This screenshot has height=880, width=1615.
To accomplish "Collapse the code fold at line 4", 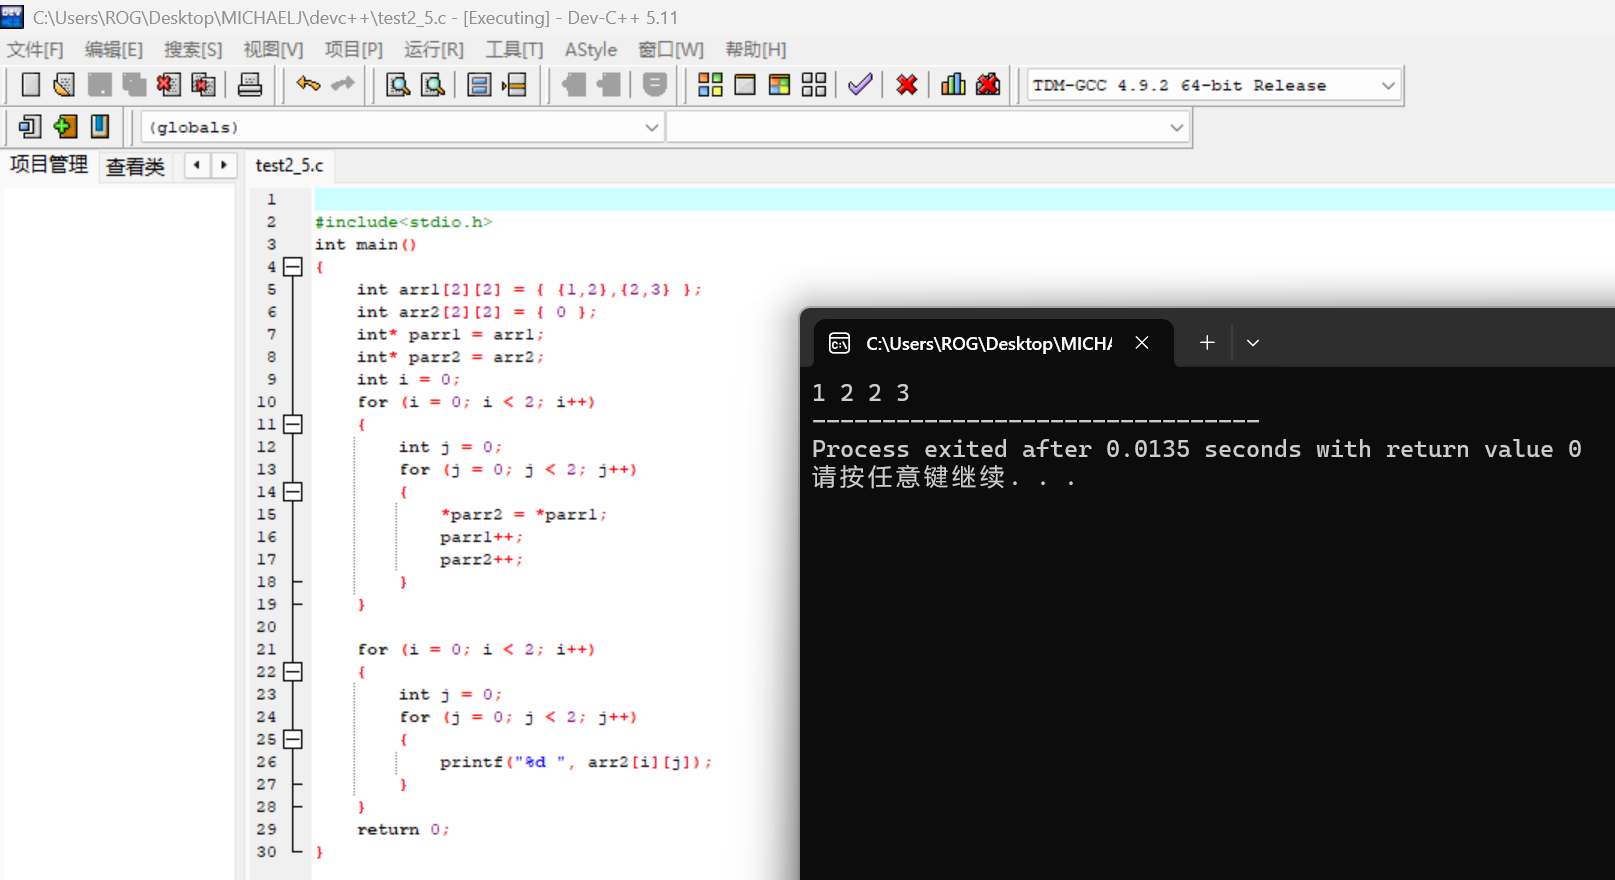I will (x=293, y=267).
